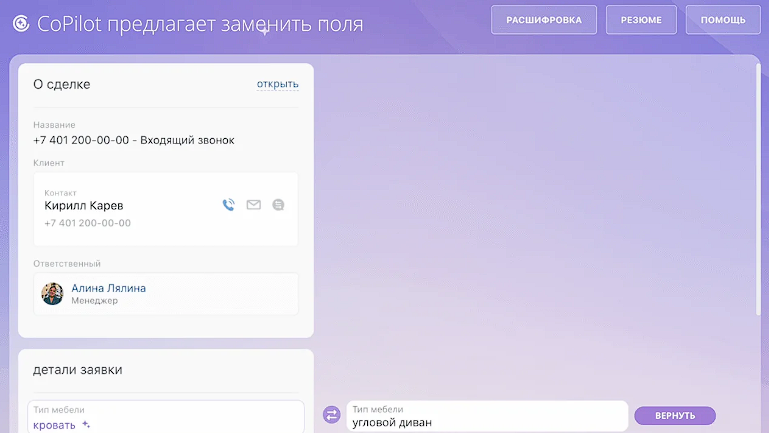
Task: Click the deal title +7 401 200-00-00 - Входящий звонок
Action: coord(134,140)
